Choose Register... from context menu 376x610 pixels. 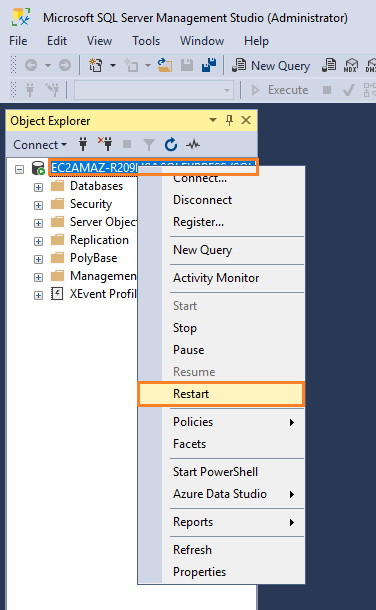(222, 222)
